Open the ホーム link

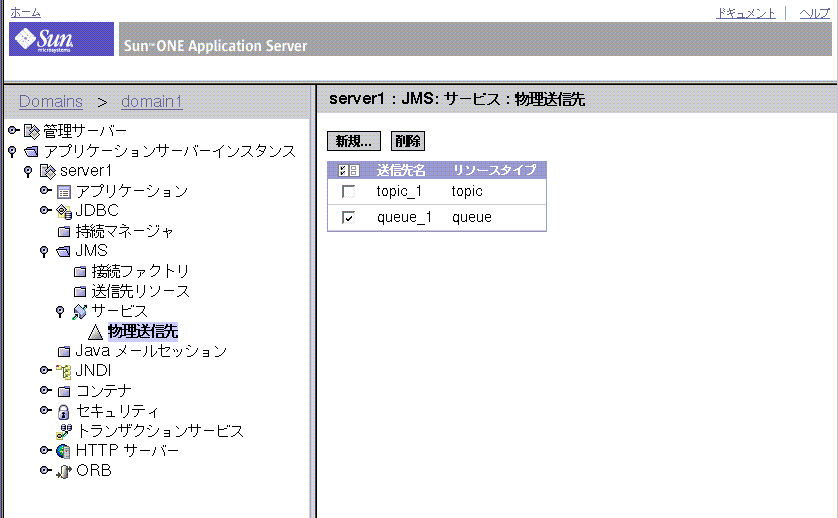click(x=25, y=12)
